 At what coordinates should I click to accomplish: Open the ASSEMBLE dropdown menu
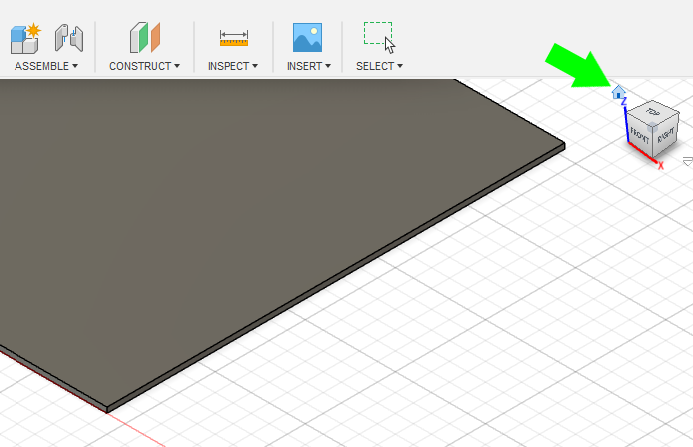[45, 66]
